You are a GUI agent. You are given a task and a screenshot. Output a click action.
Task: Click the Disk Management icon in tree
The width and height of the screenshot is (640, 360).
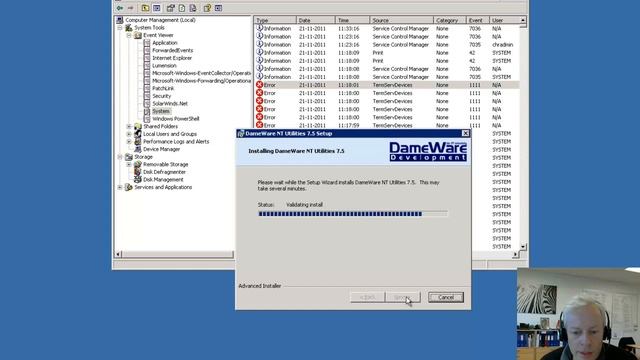click(138, 180)
